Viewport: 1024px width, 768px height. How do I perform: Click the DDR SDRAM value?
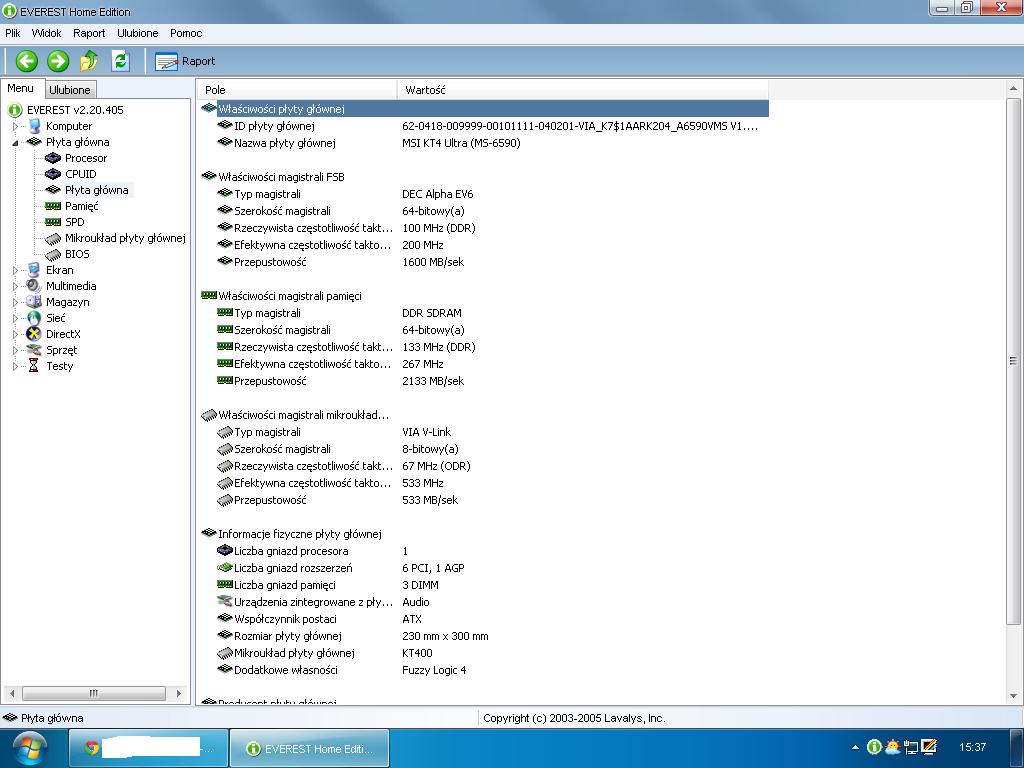pyautogui.click(x=432, y=313)
